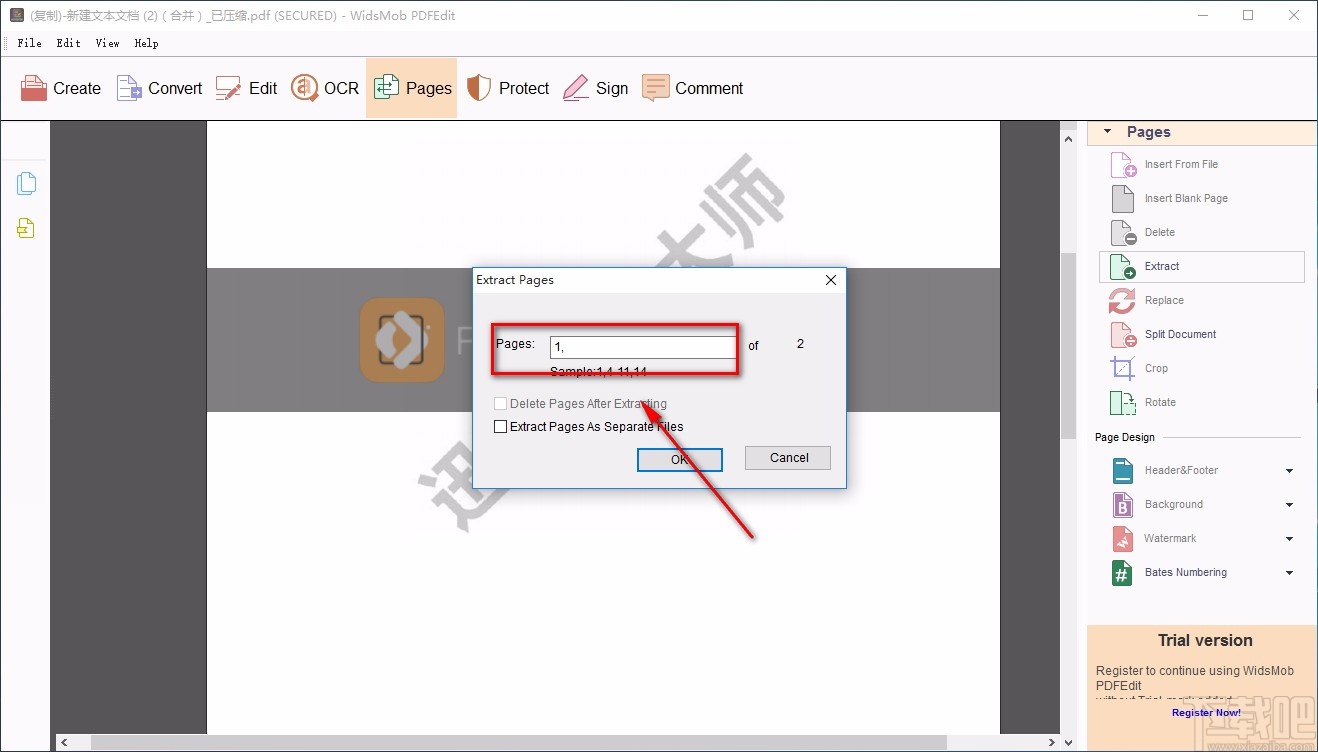Screen dimensions: 1318x752
Task: Expand the Background options
Action: coord(1288,504)
